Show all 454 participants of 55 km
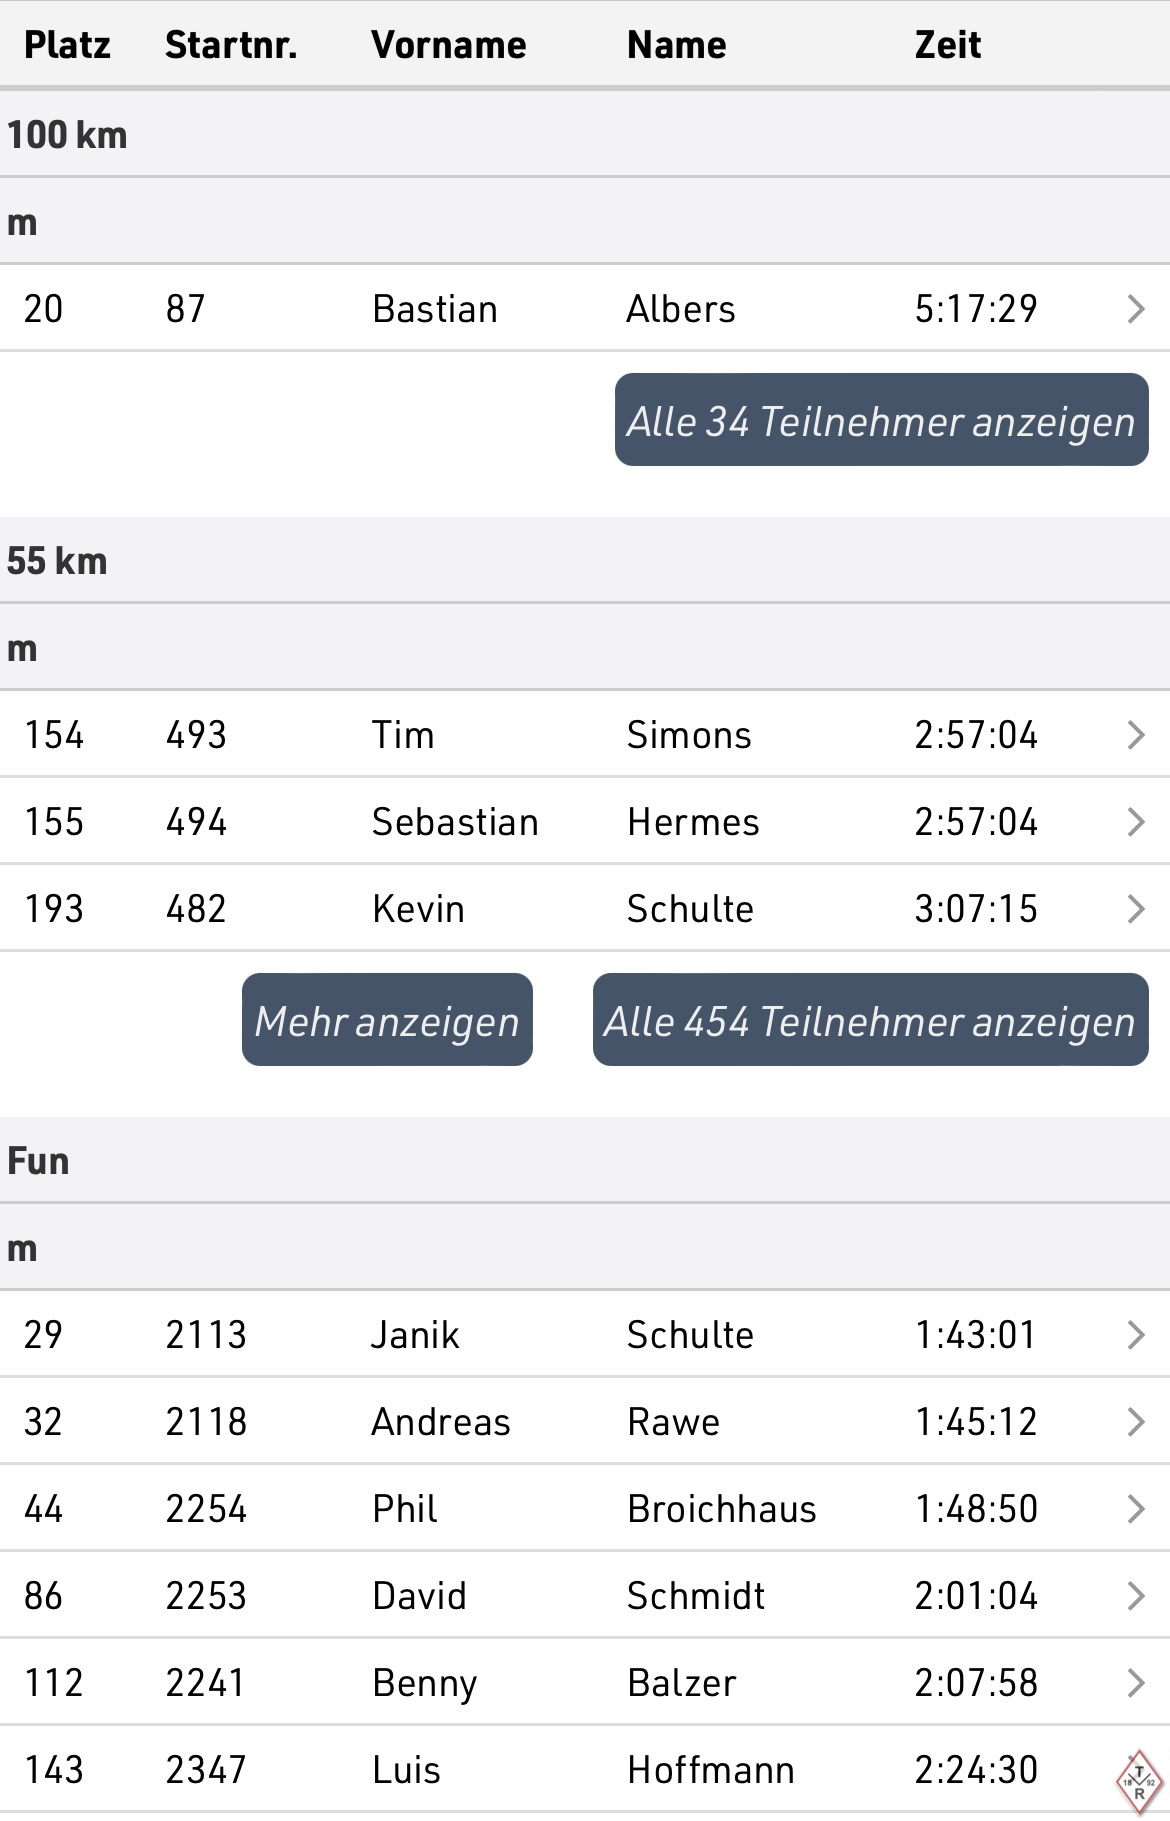Screen dimensions: 1170x1821 (x=870, y=1020)
